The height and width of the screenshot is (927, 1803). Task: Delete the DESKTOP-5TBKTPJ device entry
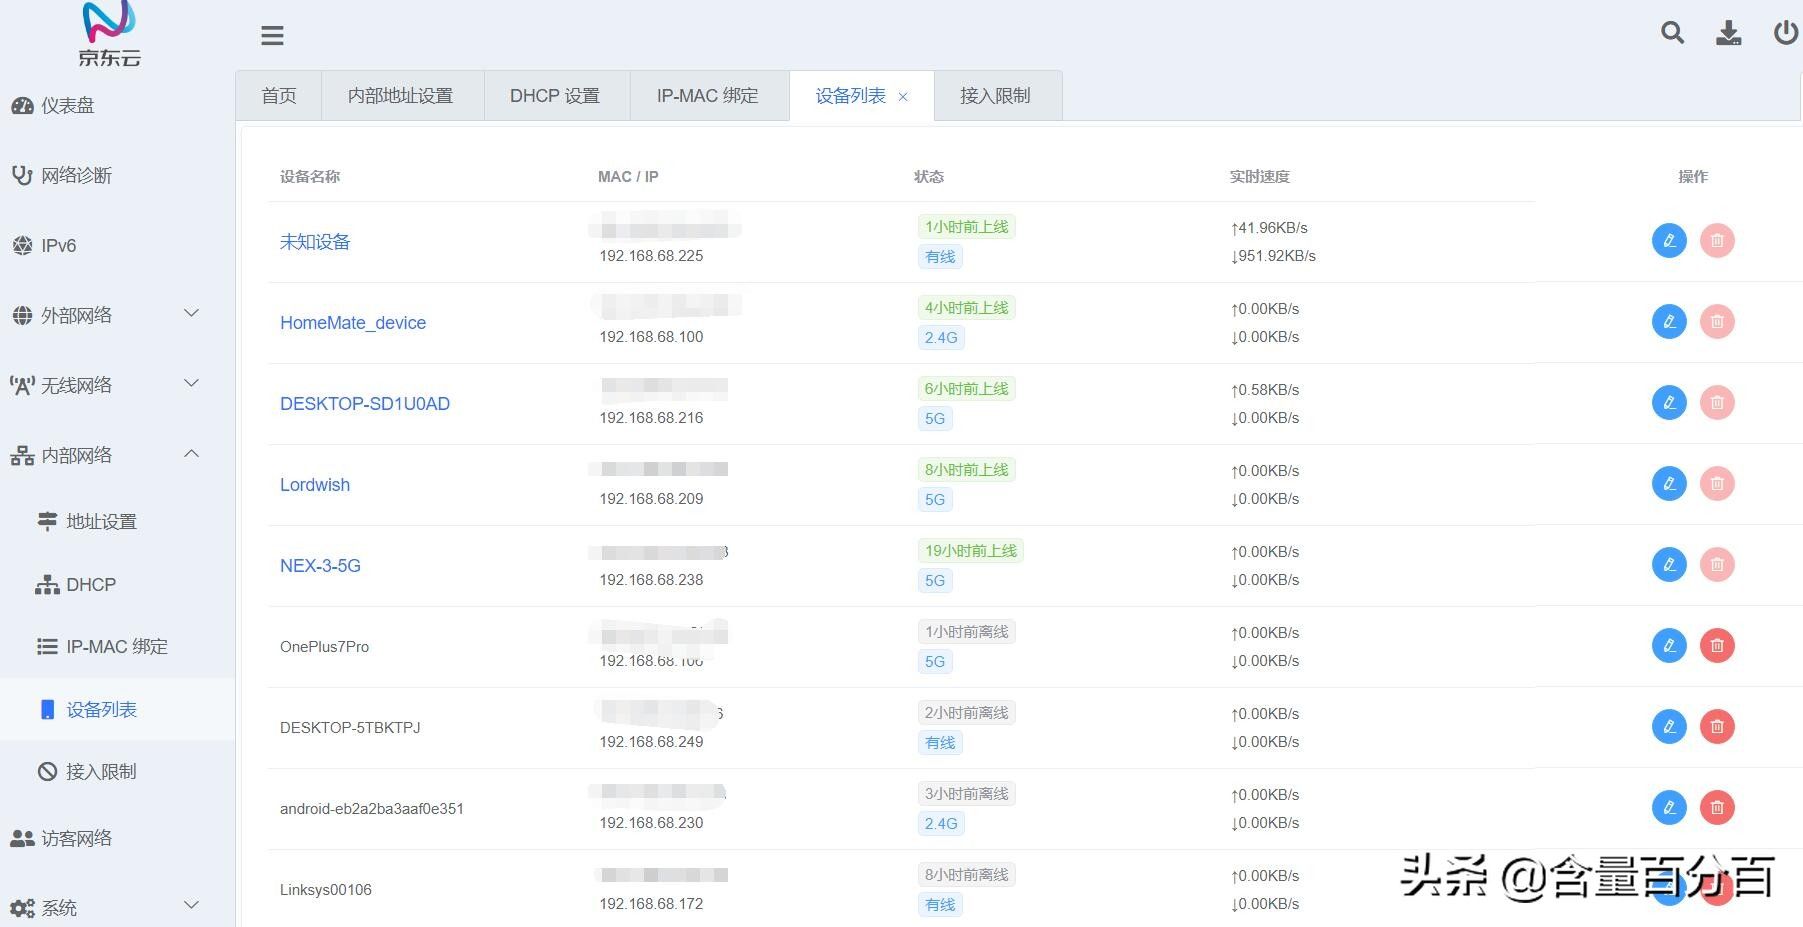click(x=1717, y=727)
